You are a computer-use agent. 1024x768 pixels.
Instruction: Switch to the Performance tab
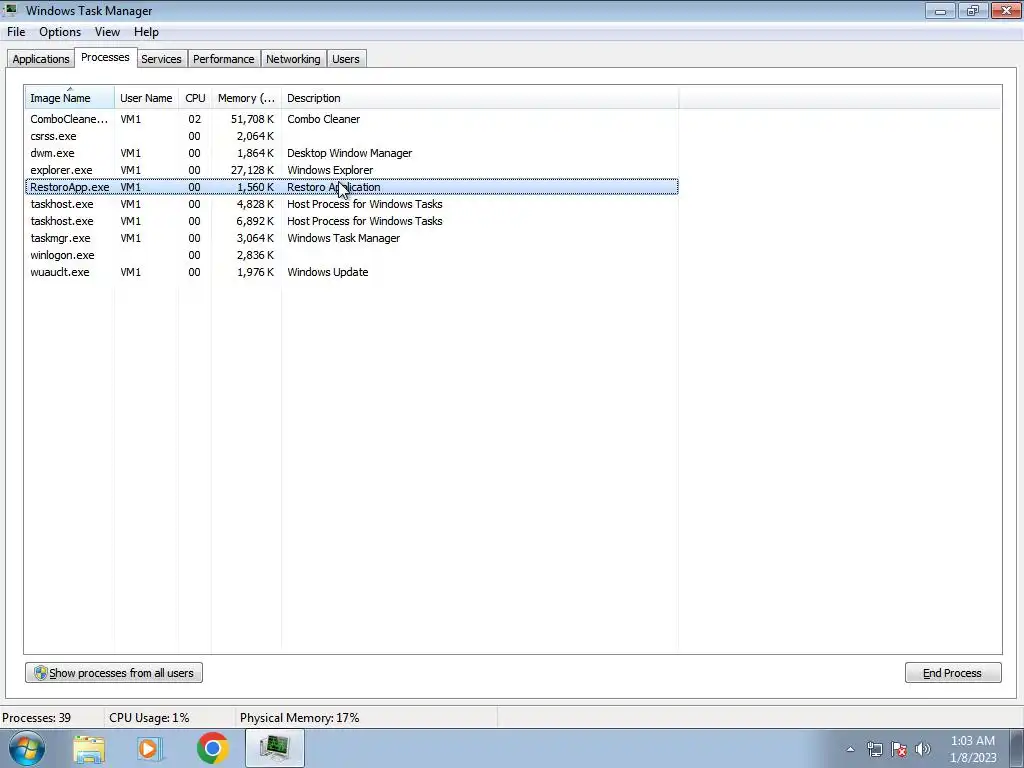click(x=223, y=59)
